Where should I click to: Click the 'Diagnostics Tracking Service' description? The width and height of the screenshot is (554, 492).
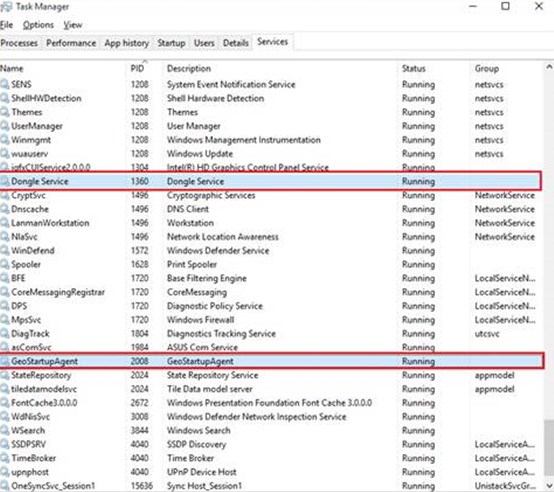(221, 333)
